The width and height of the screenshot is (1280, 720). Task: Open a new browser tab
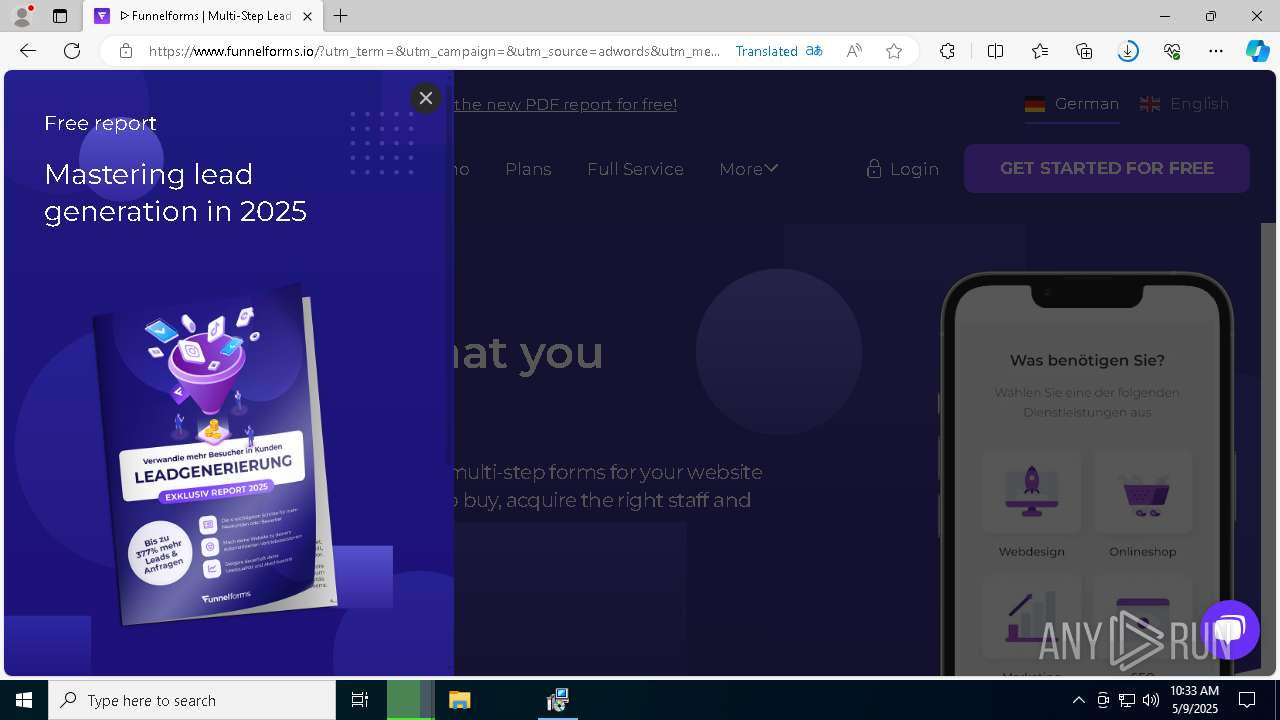[x=341, y=16]
